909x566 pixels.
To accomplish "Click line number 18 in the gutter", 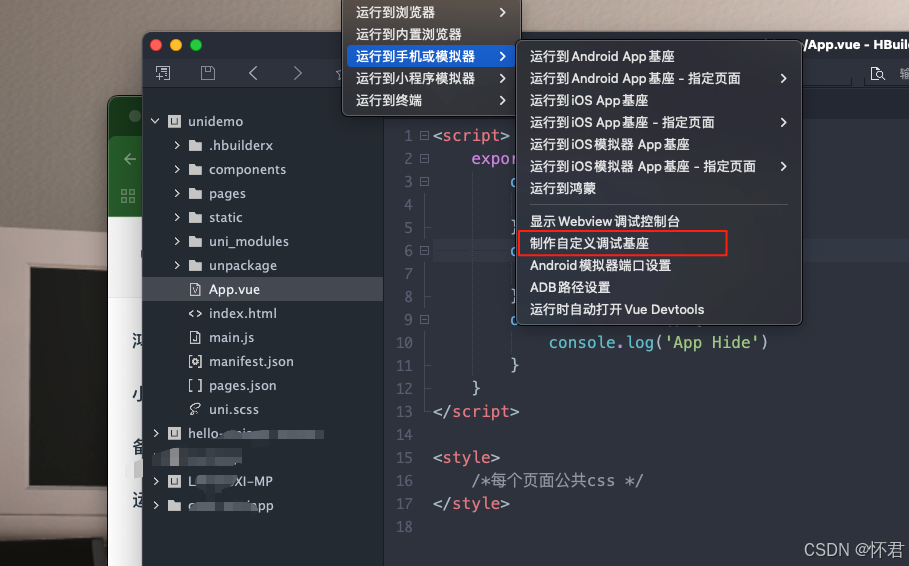I will pyautogui.click(x=404, y=527).
